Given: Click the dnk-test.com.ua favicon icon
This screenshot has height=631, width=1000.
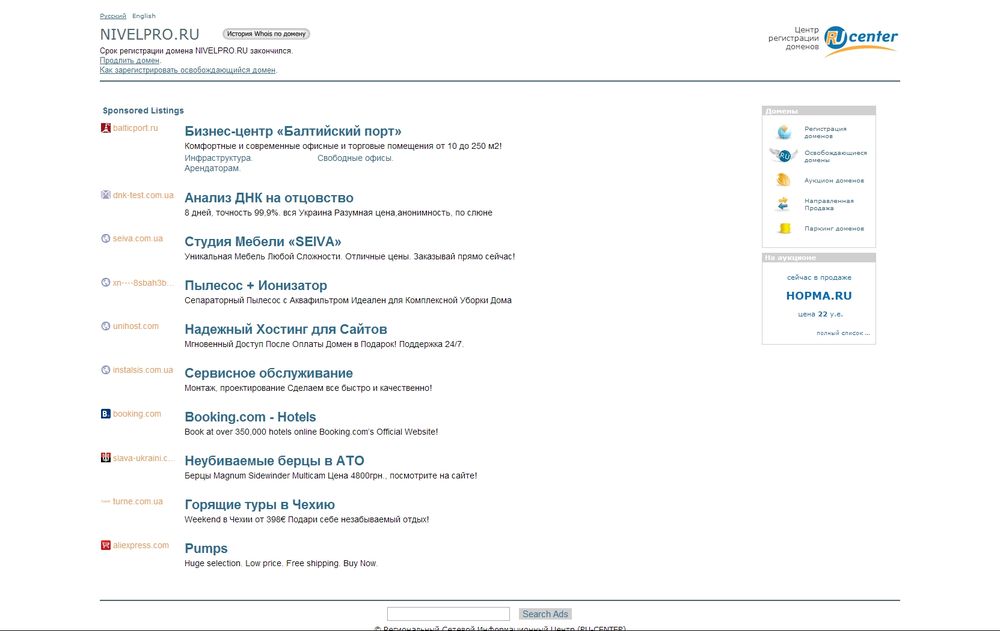Looking at the screenshot, I should coord(106,195).
